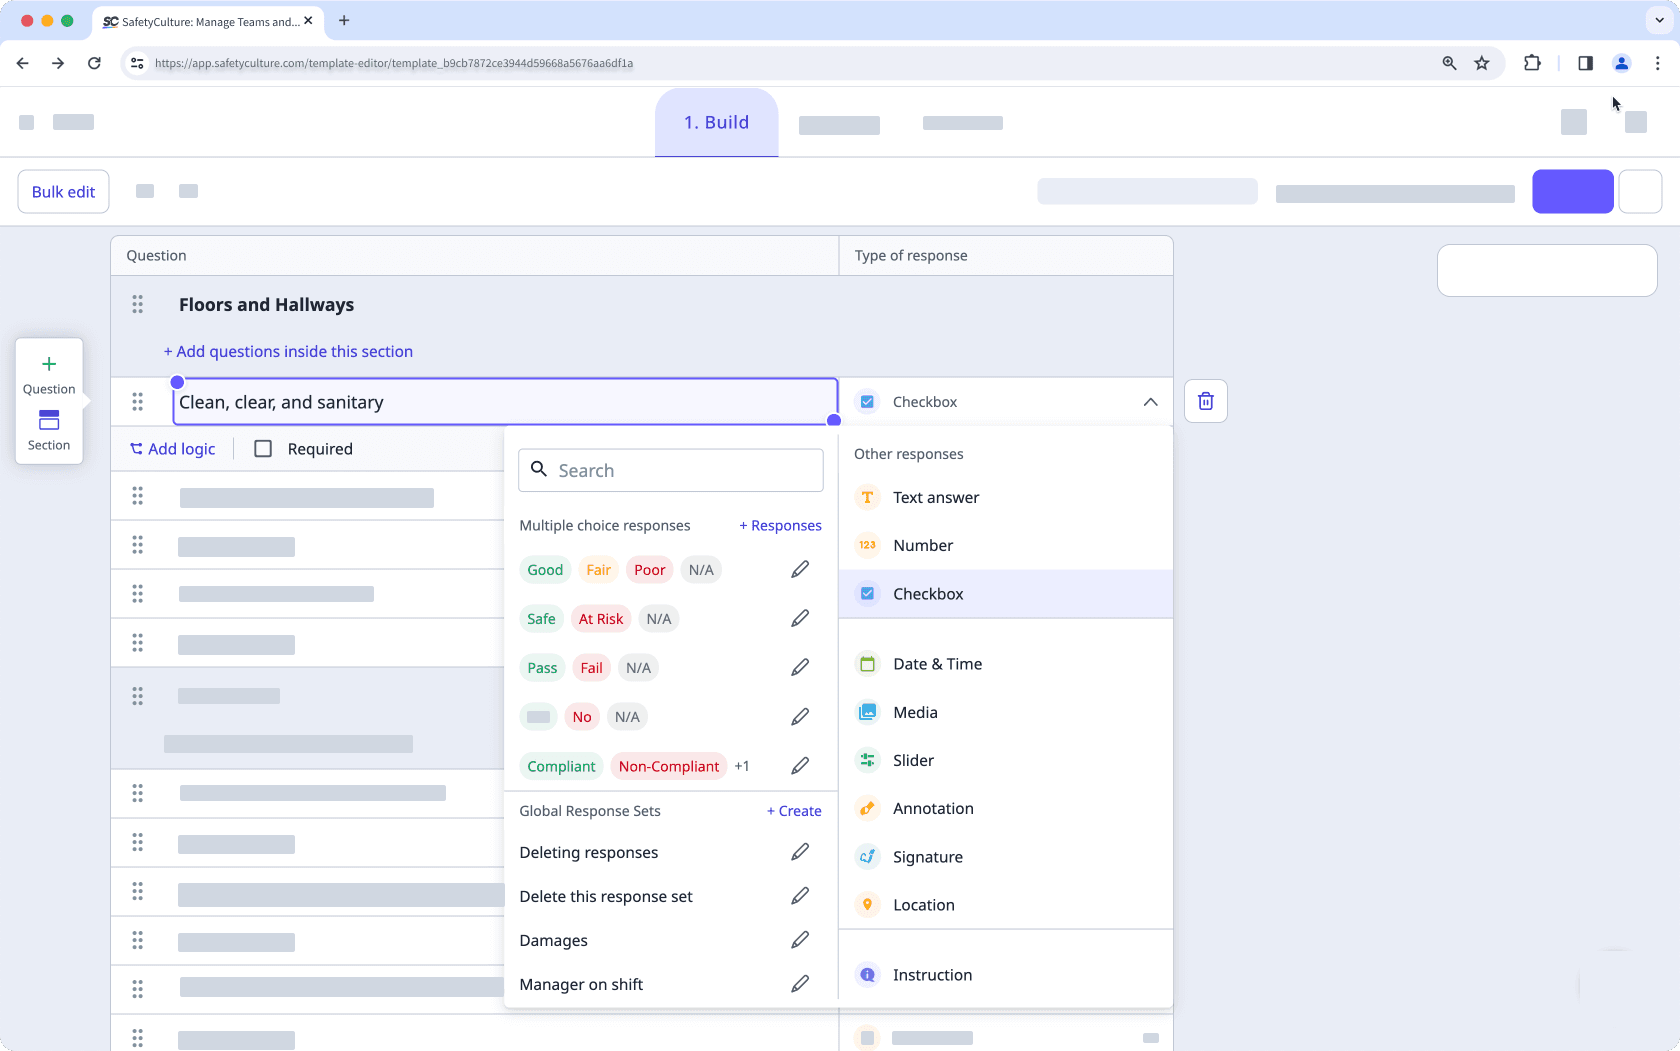Pick the Media response type

click(915, 712)
